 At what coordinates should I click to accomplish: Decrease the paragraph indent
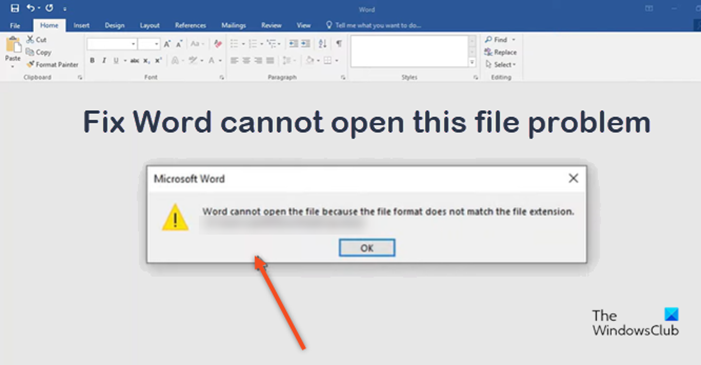click(x=293, y=44)
